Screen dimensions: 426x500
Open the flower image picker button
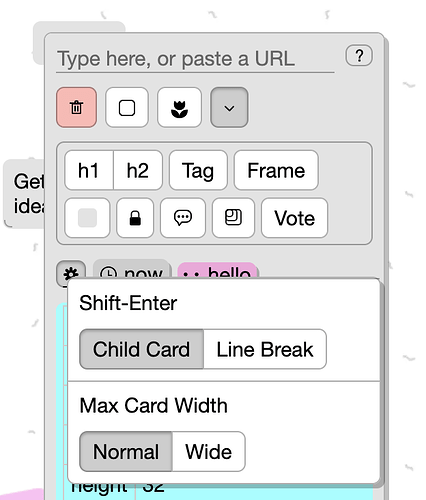[179, 107]
